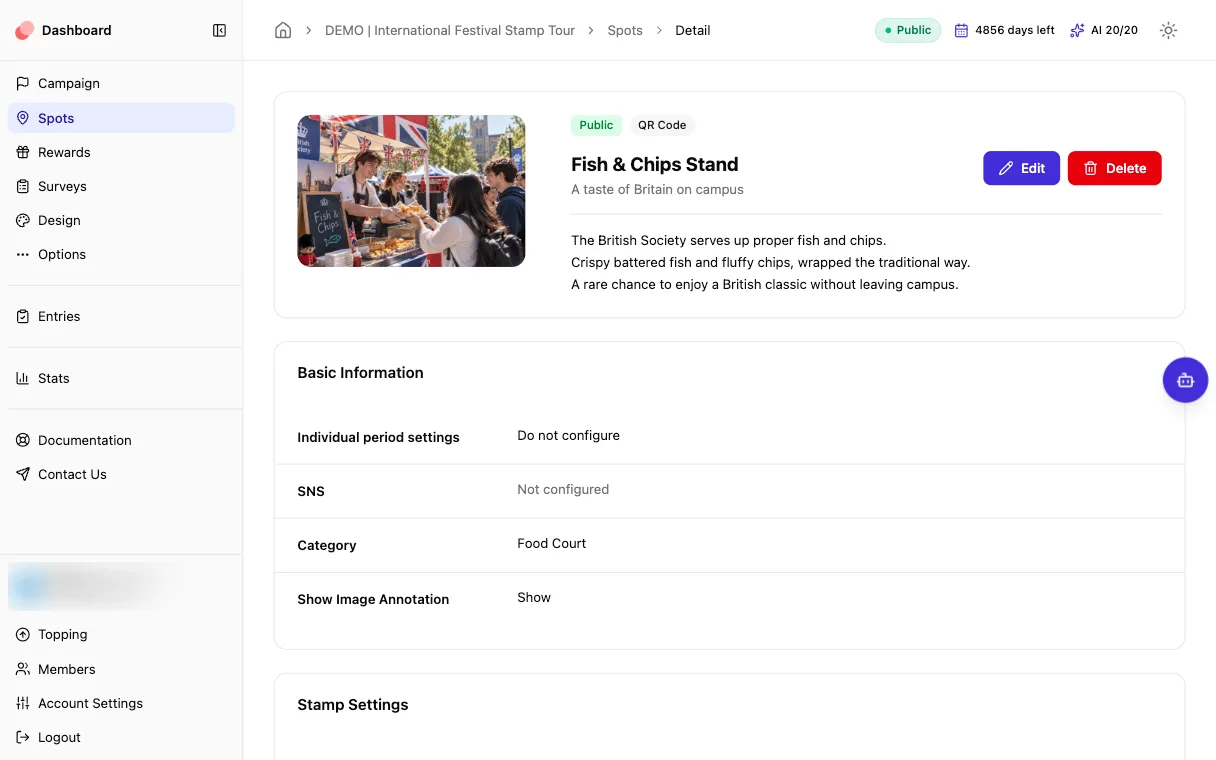Open the Campaign menu item
The height and width of the screenshot is (760, 1216).
(121, 84)
